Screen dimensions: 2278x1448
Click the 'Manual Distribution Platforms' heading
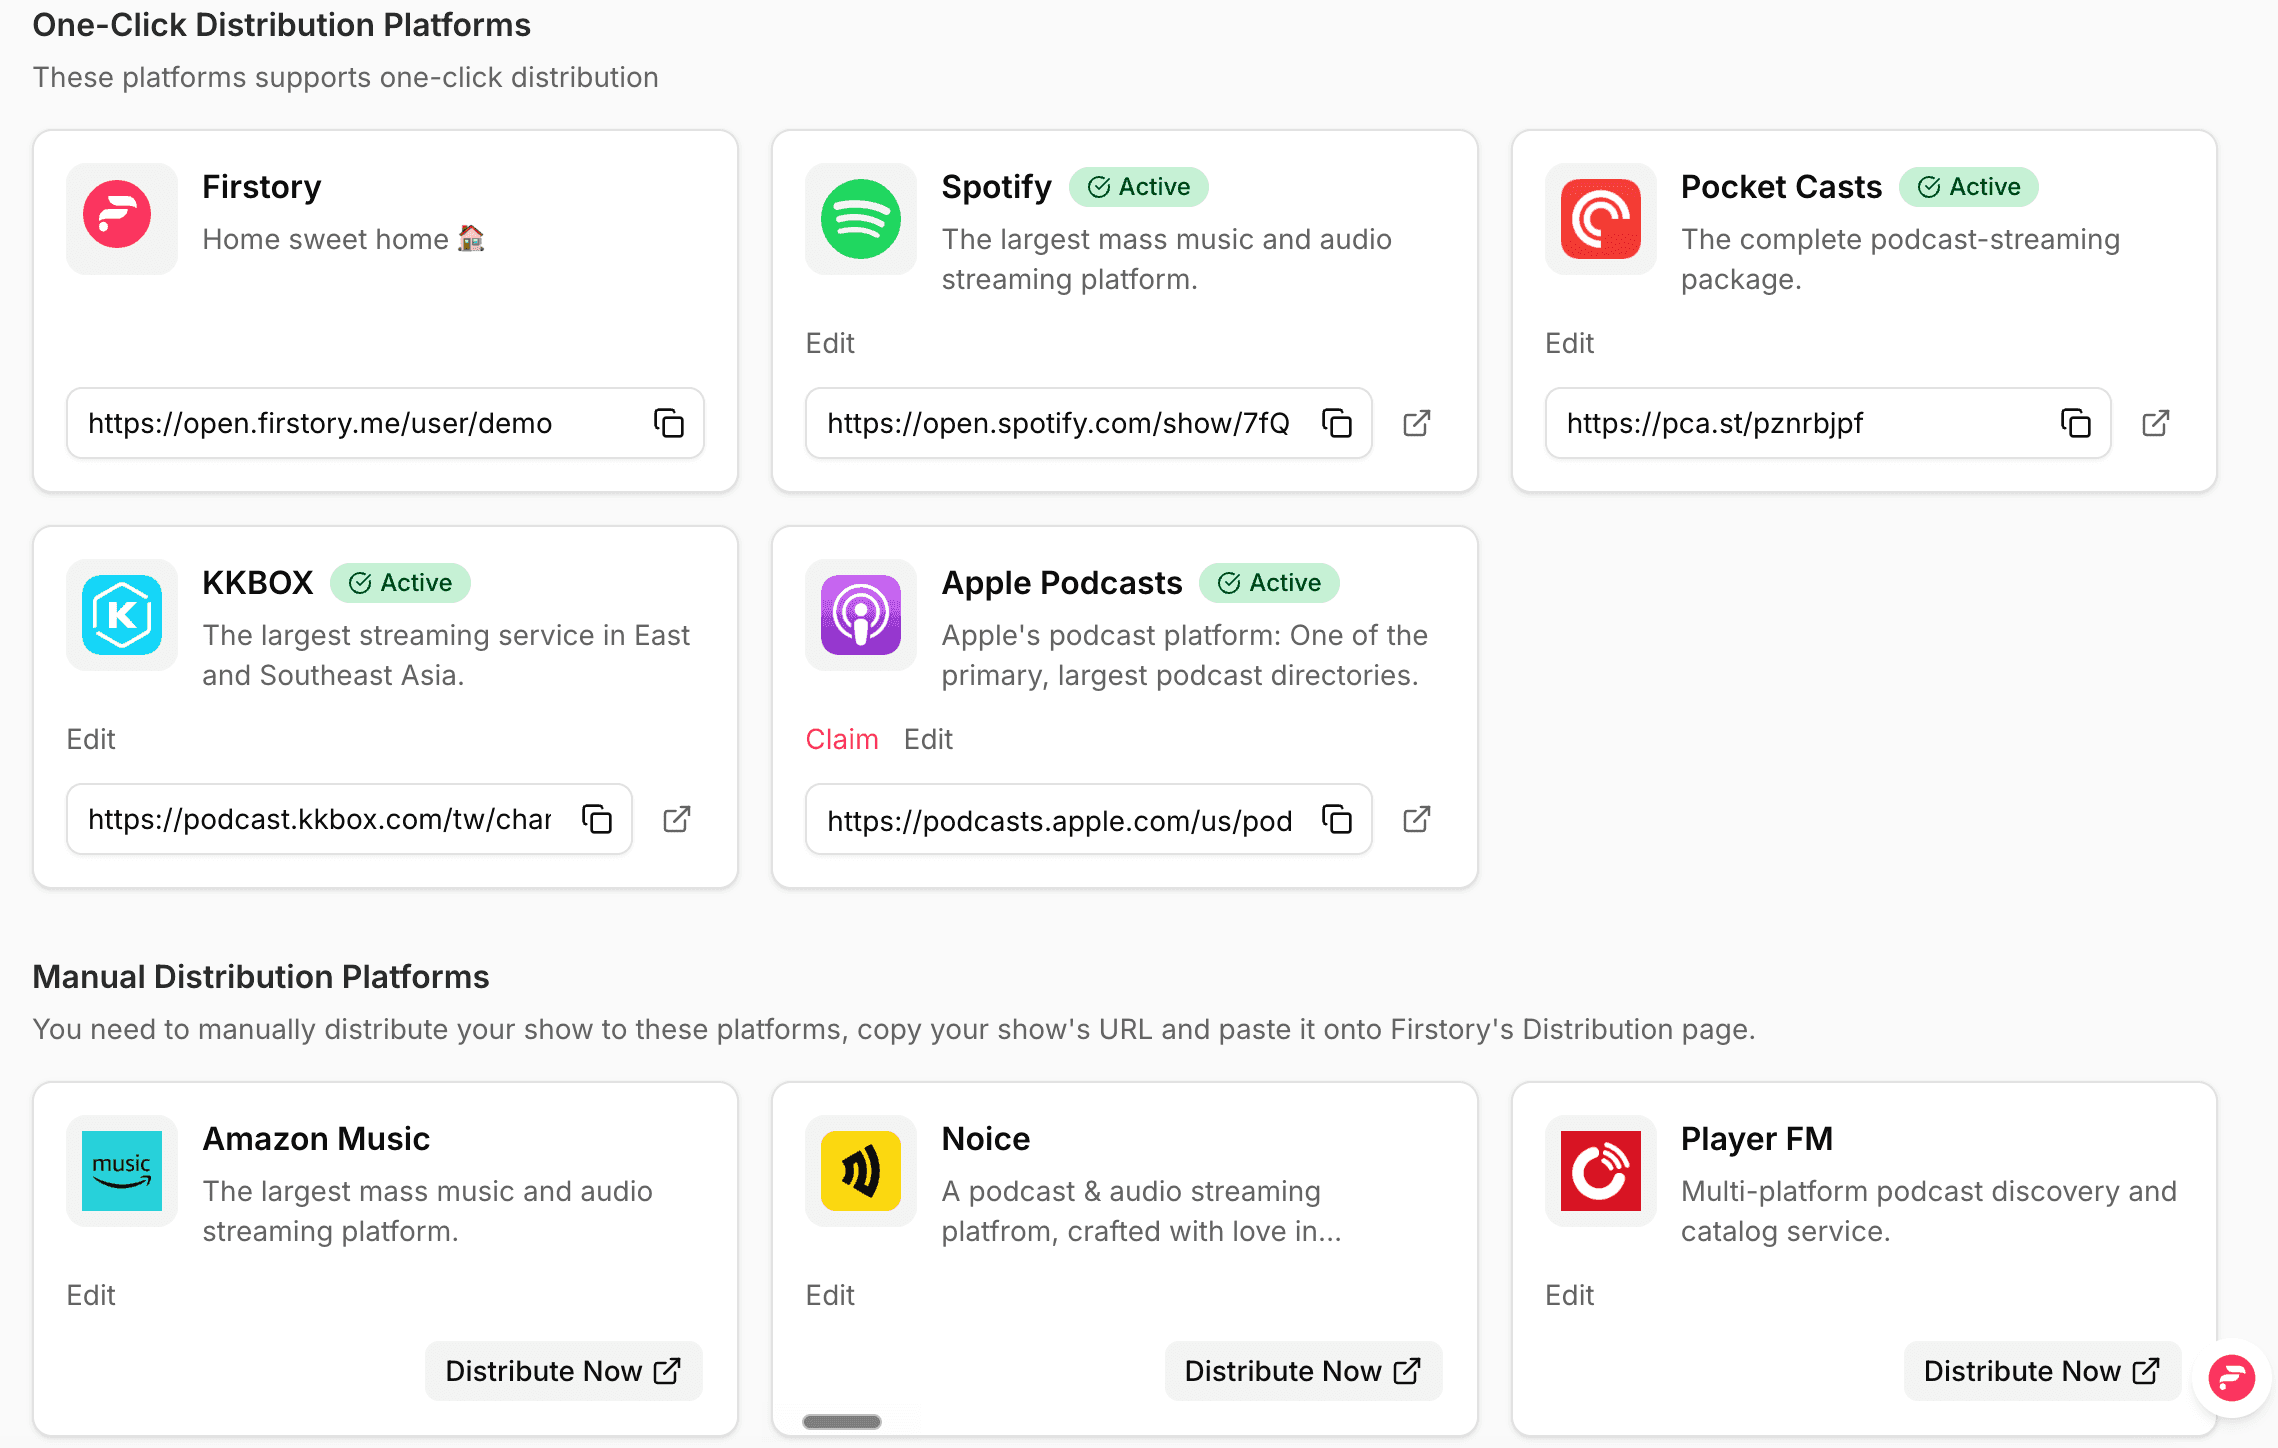[x=261, y=976]
